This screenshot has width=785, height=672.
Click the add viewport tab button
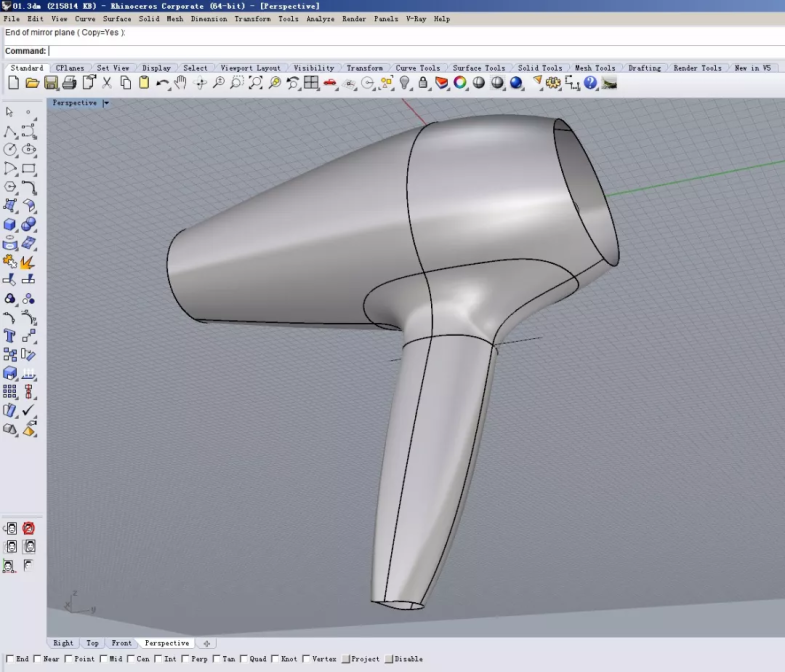tap(206, 643)
